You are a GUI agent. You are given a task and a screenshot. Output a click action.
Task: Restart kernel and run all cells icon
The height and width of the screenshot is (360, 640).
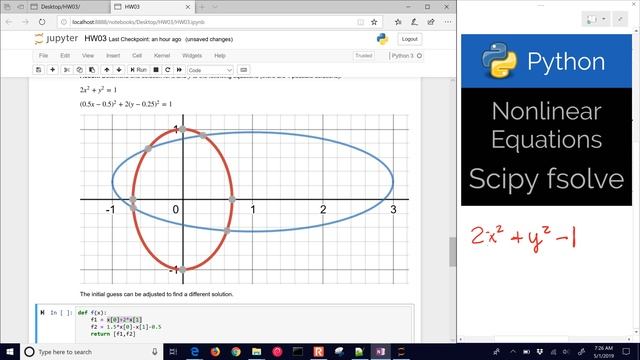point(179,70)
